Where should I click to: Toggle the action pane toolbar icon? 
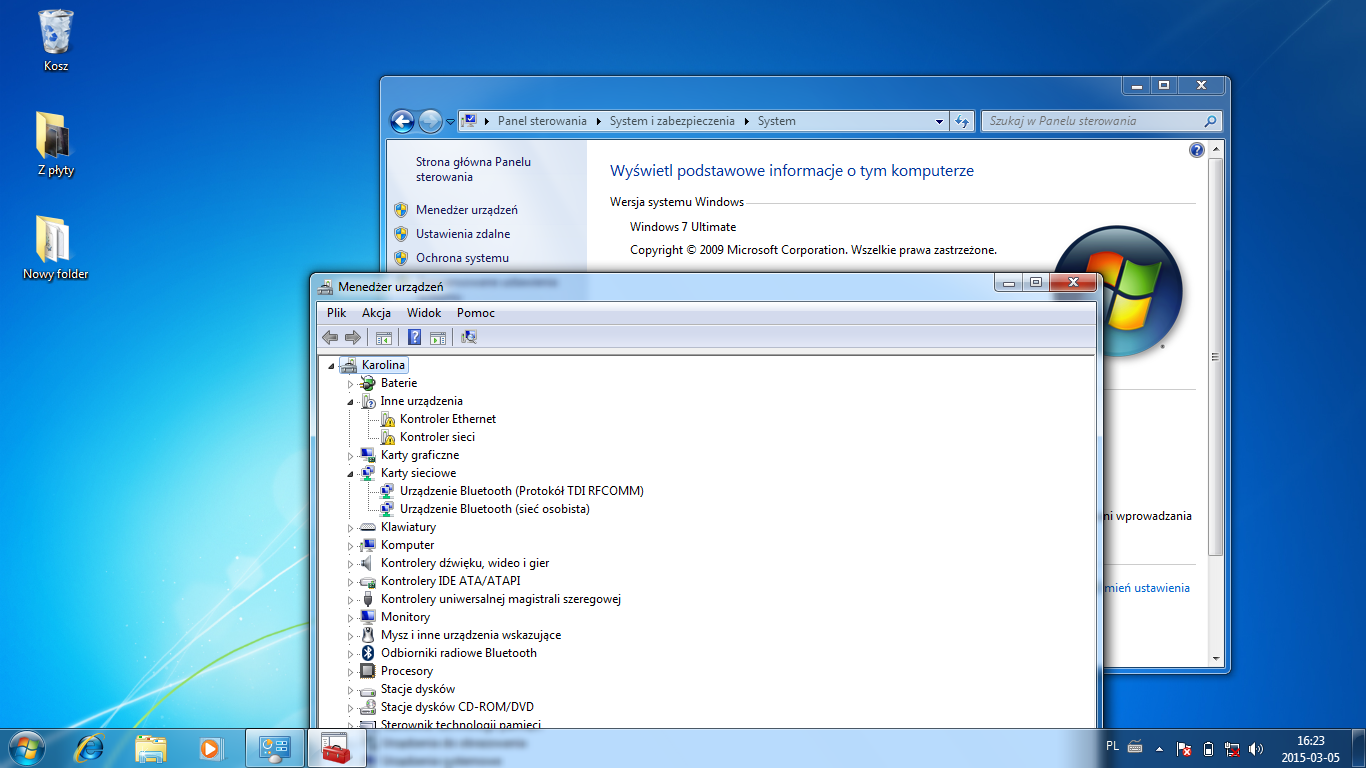437,337
